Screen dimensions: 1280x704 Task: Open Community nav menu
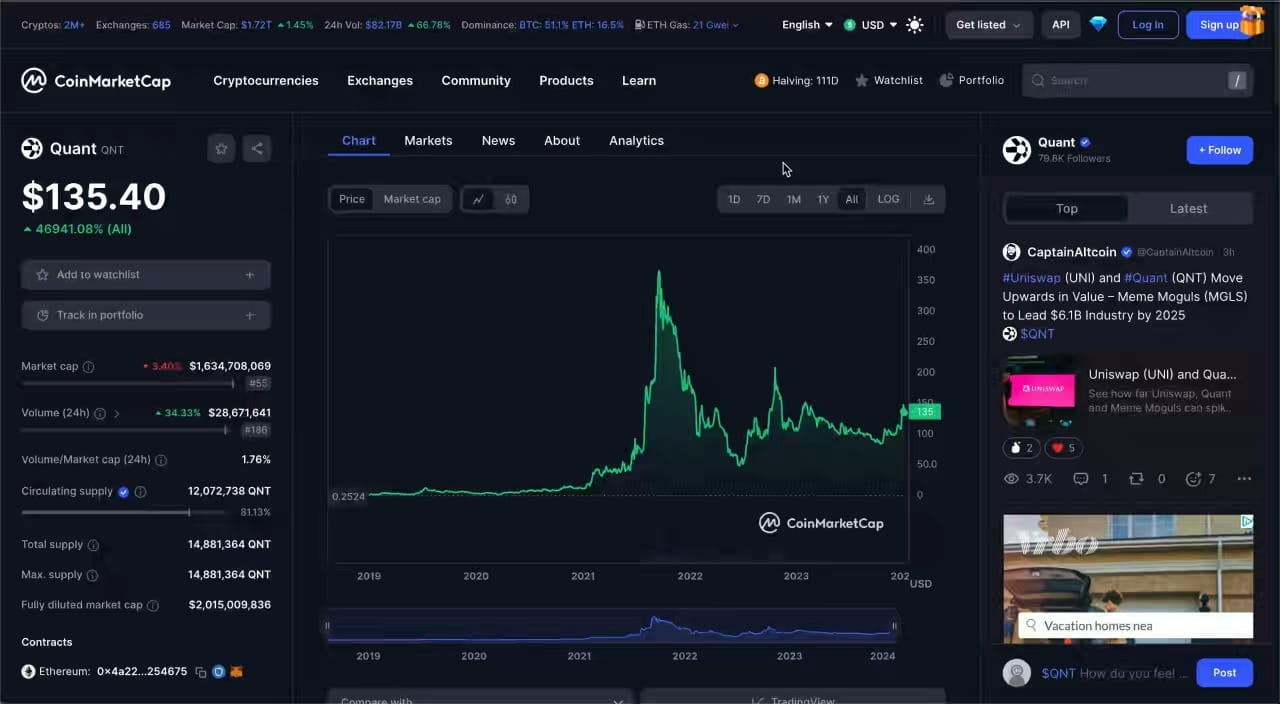[x=476, y=81]
